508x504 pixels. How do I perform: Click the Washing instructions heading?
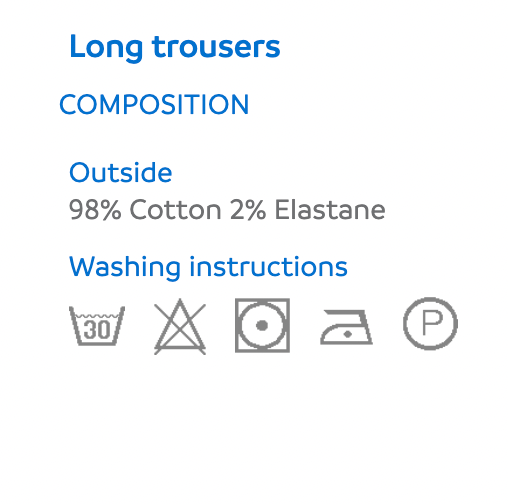click(x=208, y=268)
